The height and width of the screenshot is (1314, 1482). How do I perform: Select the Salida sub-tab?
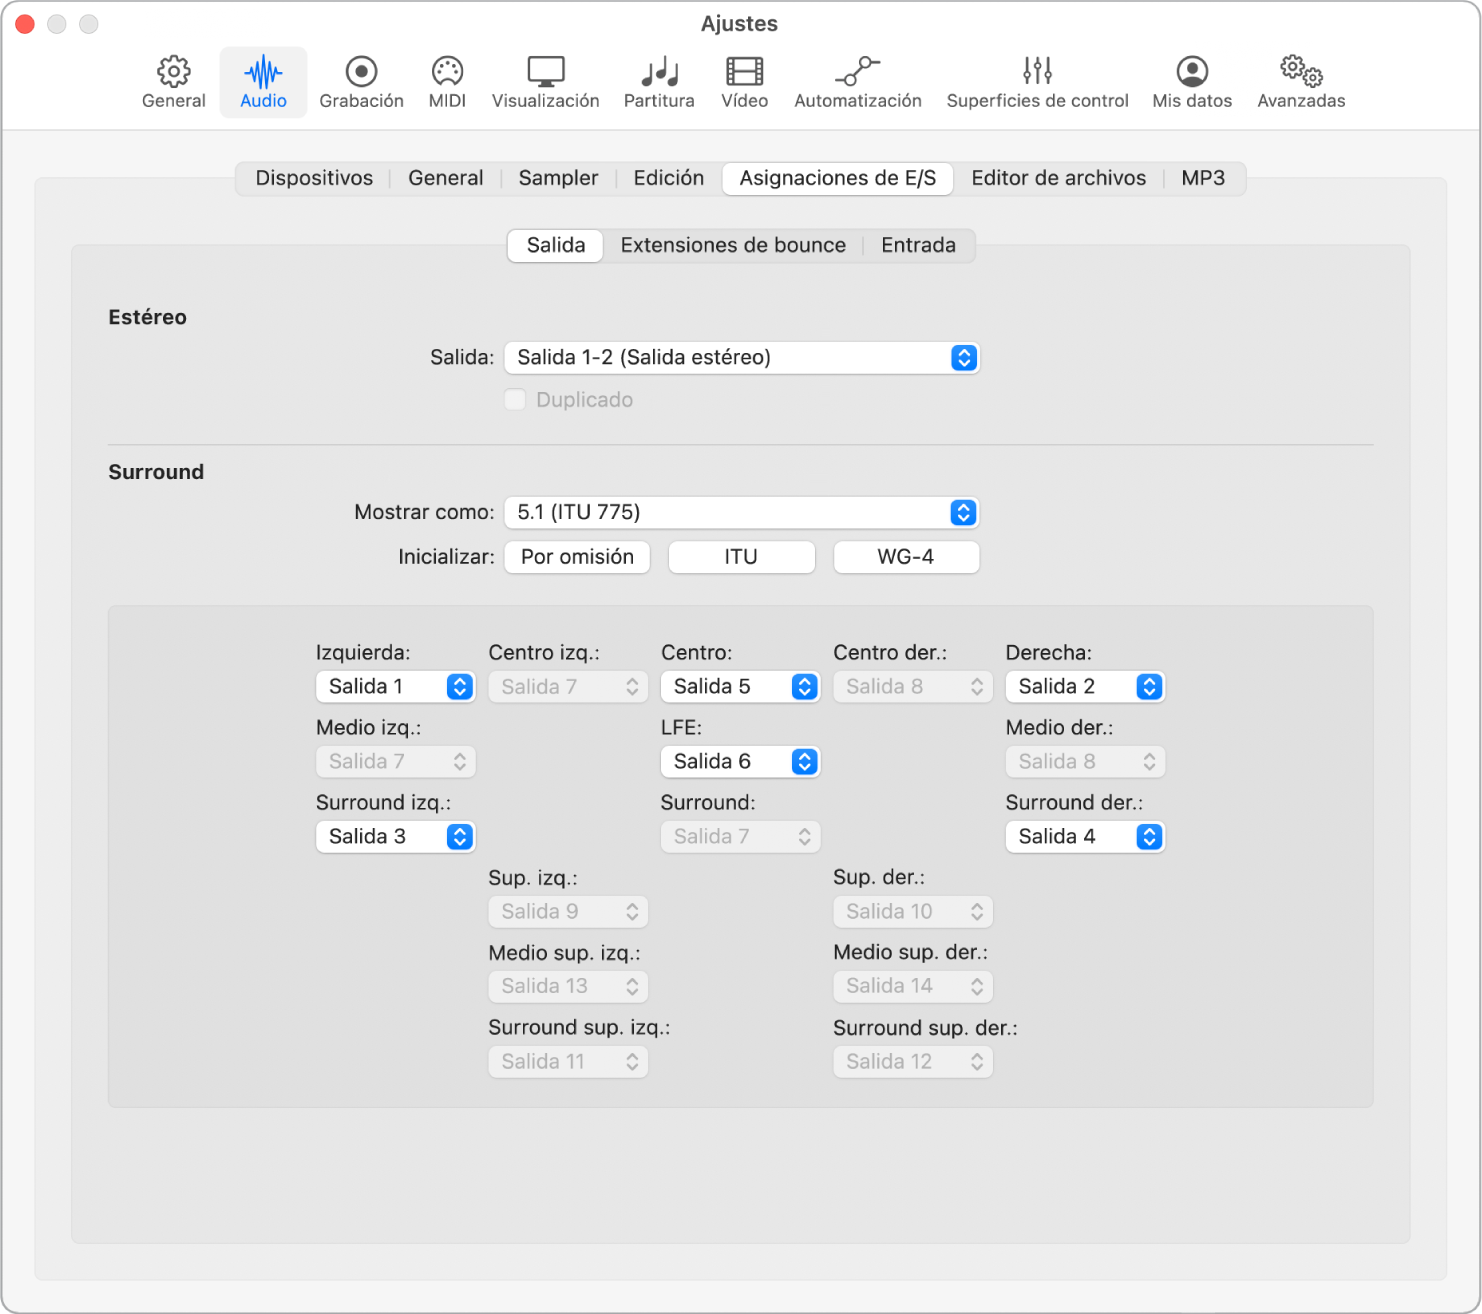(556, 245)
